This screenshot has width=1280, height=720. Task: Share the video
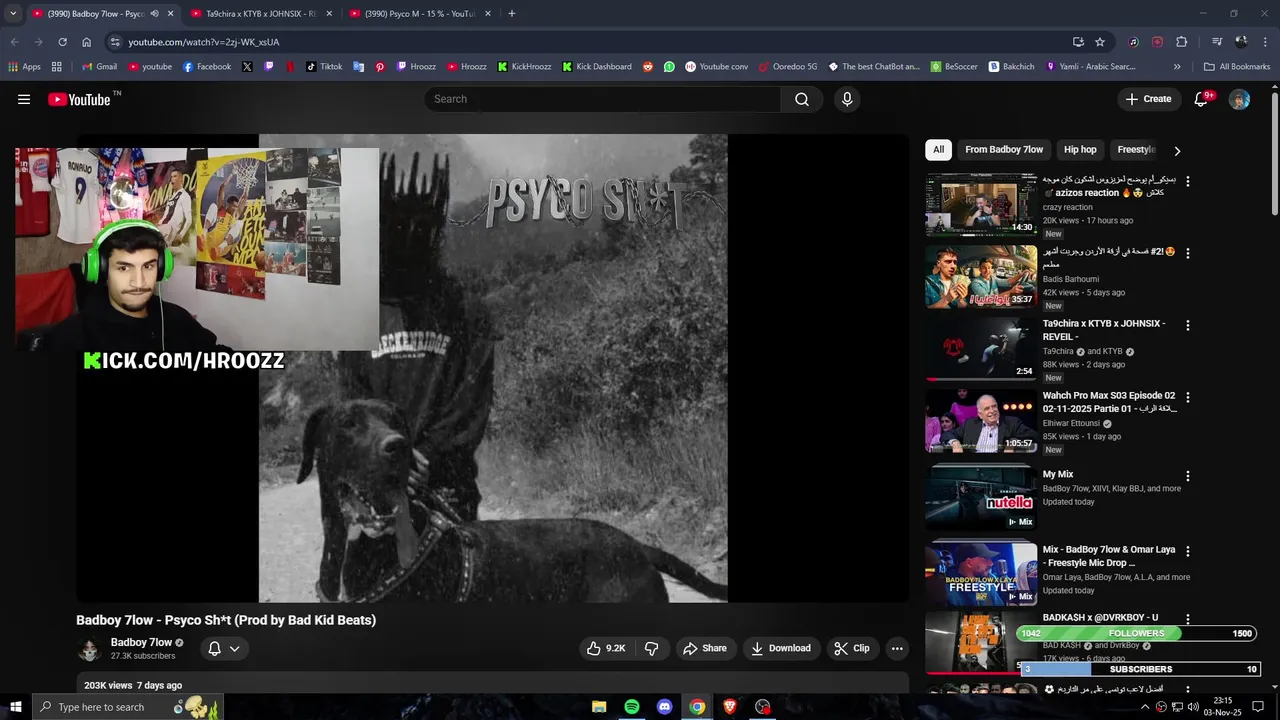[x=705, y=648]
